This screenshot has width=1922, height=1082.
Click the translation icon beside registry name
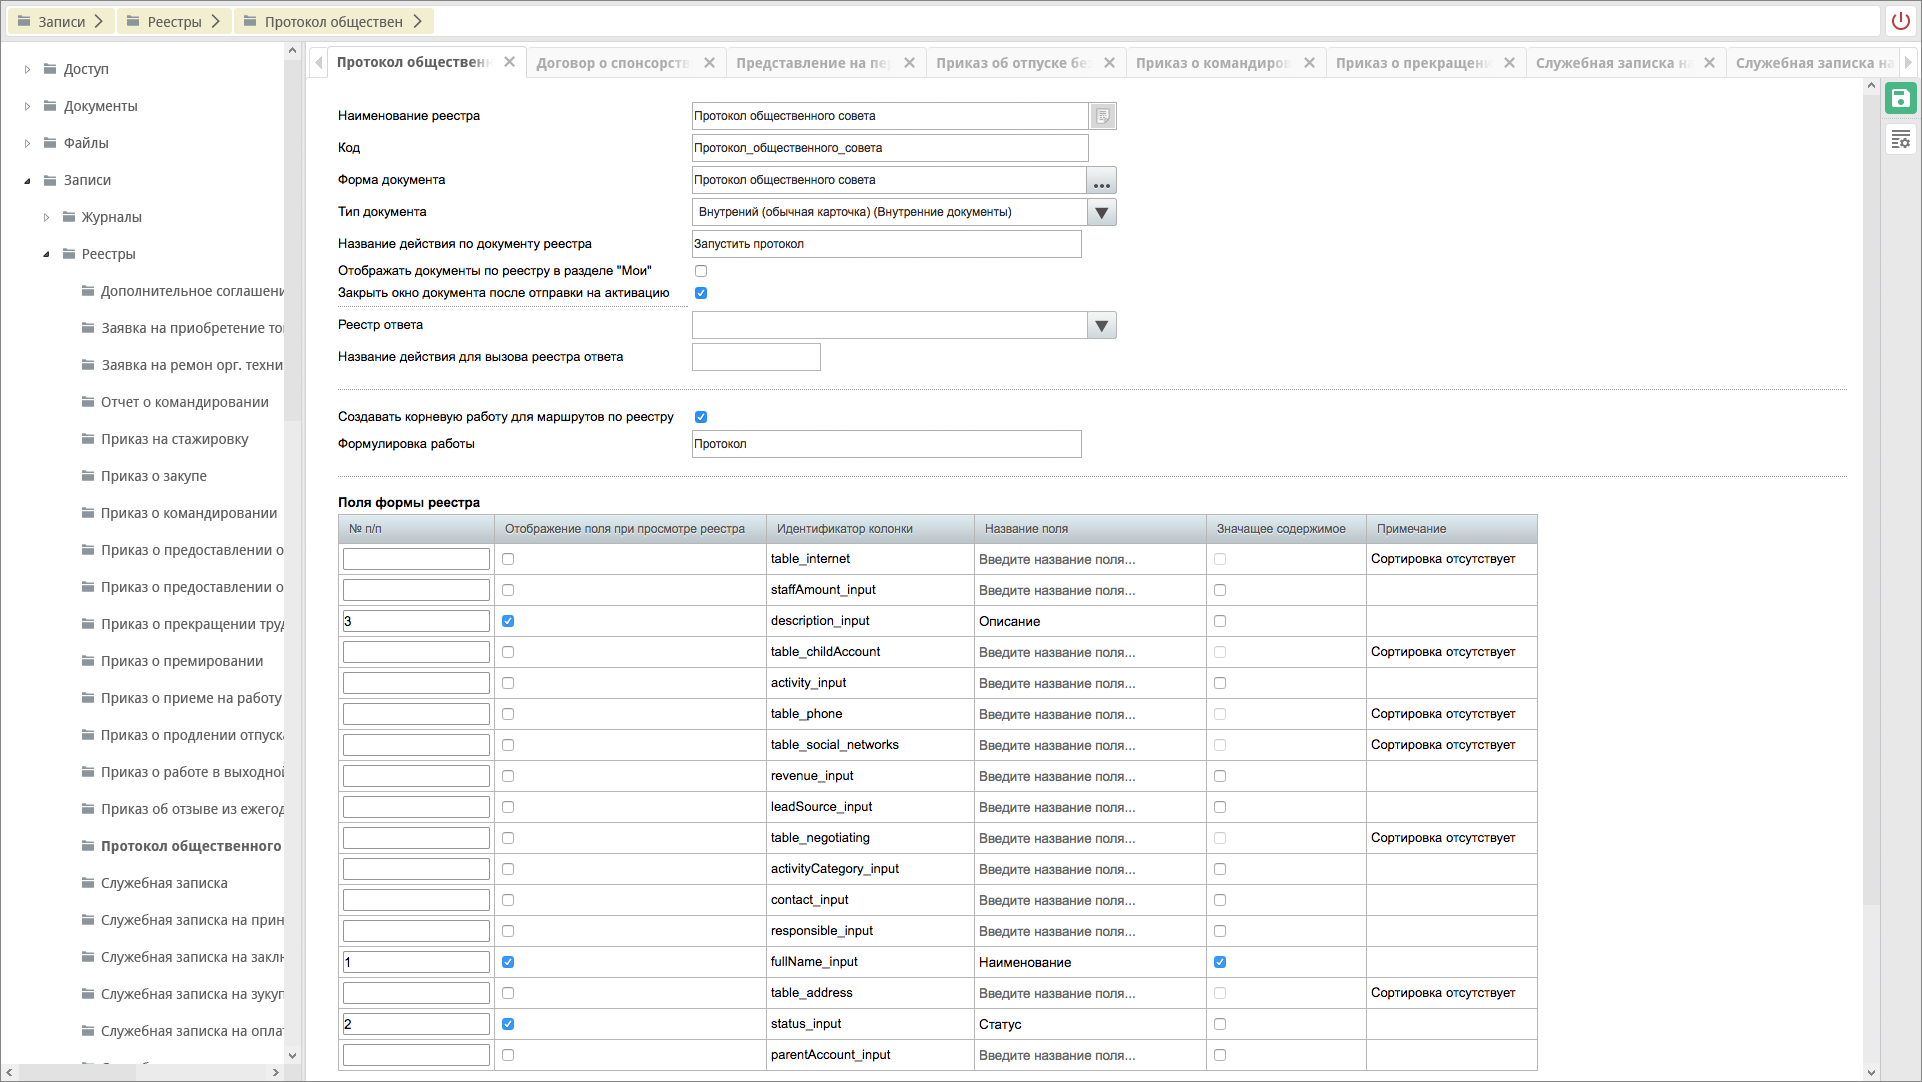click(x=1102, y=116)
